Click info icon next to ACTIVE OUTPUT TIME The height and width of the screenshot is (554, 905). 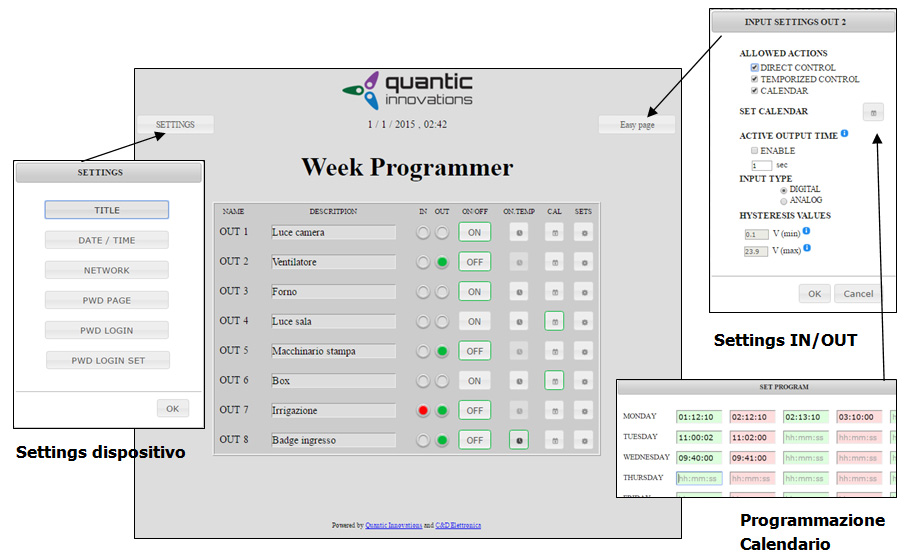tap(845, 134)
